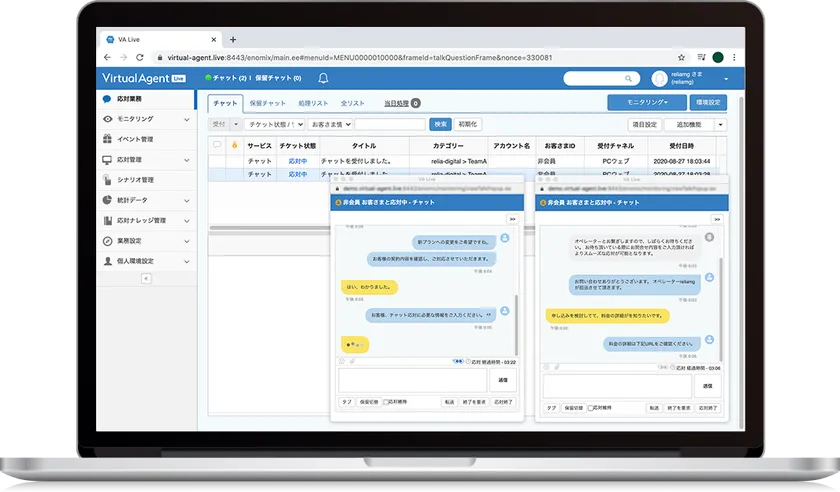Click the 応対ナレッジ管理 books icon
Viewport: 840px width, 492px height.
pos(107,220)
